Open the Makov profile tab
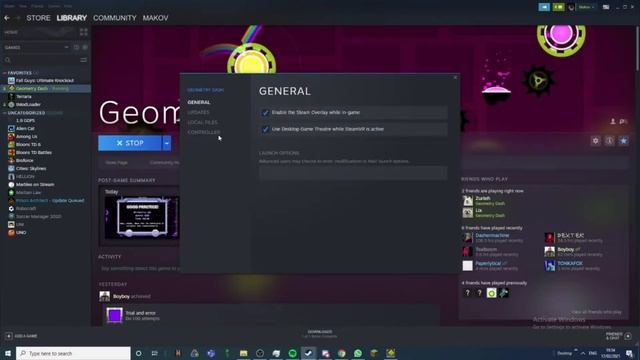 click(x=156, y=18)
